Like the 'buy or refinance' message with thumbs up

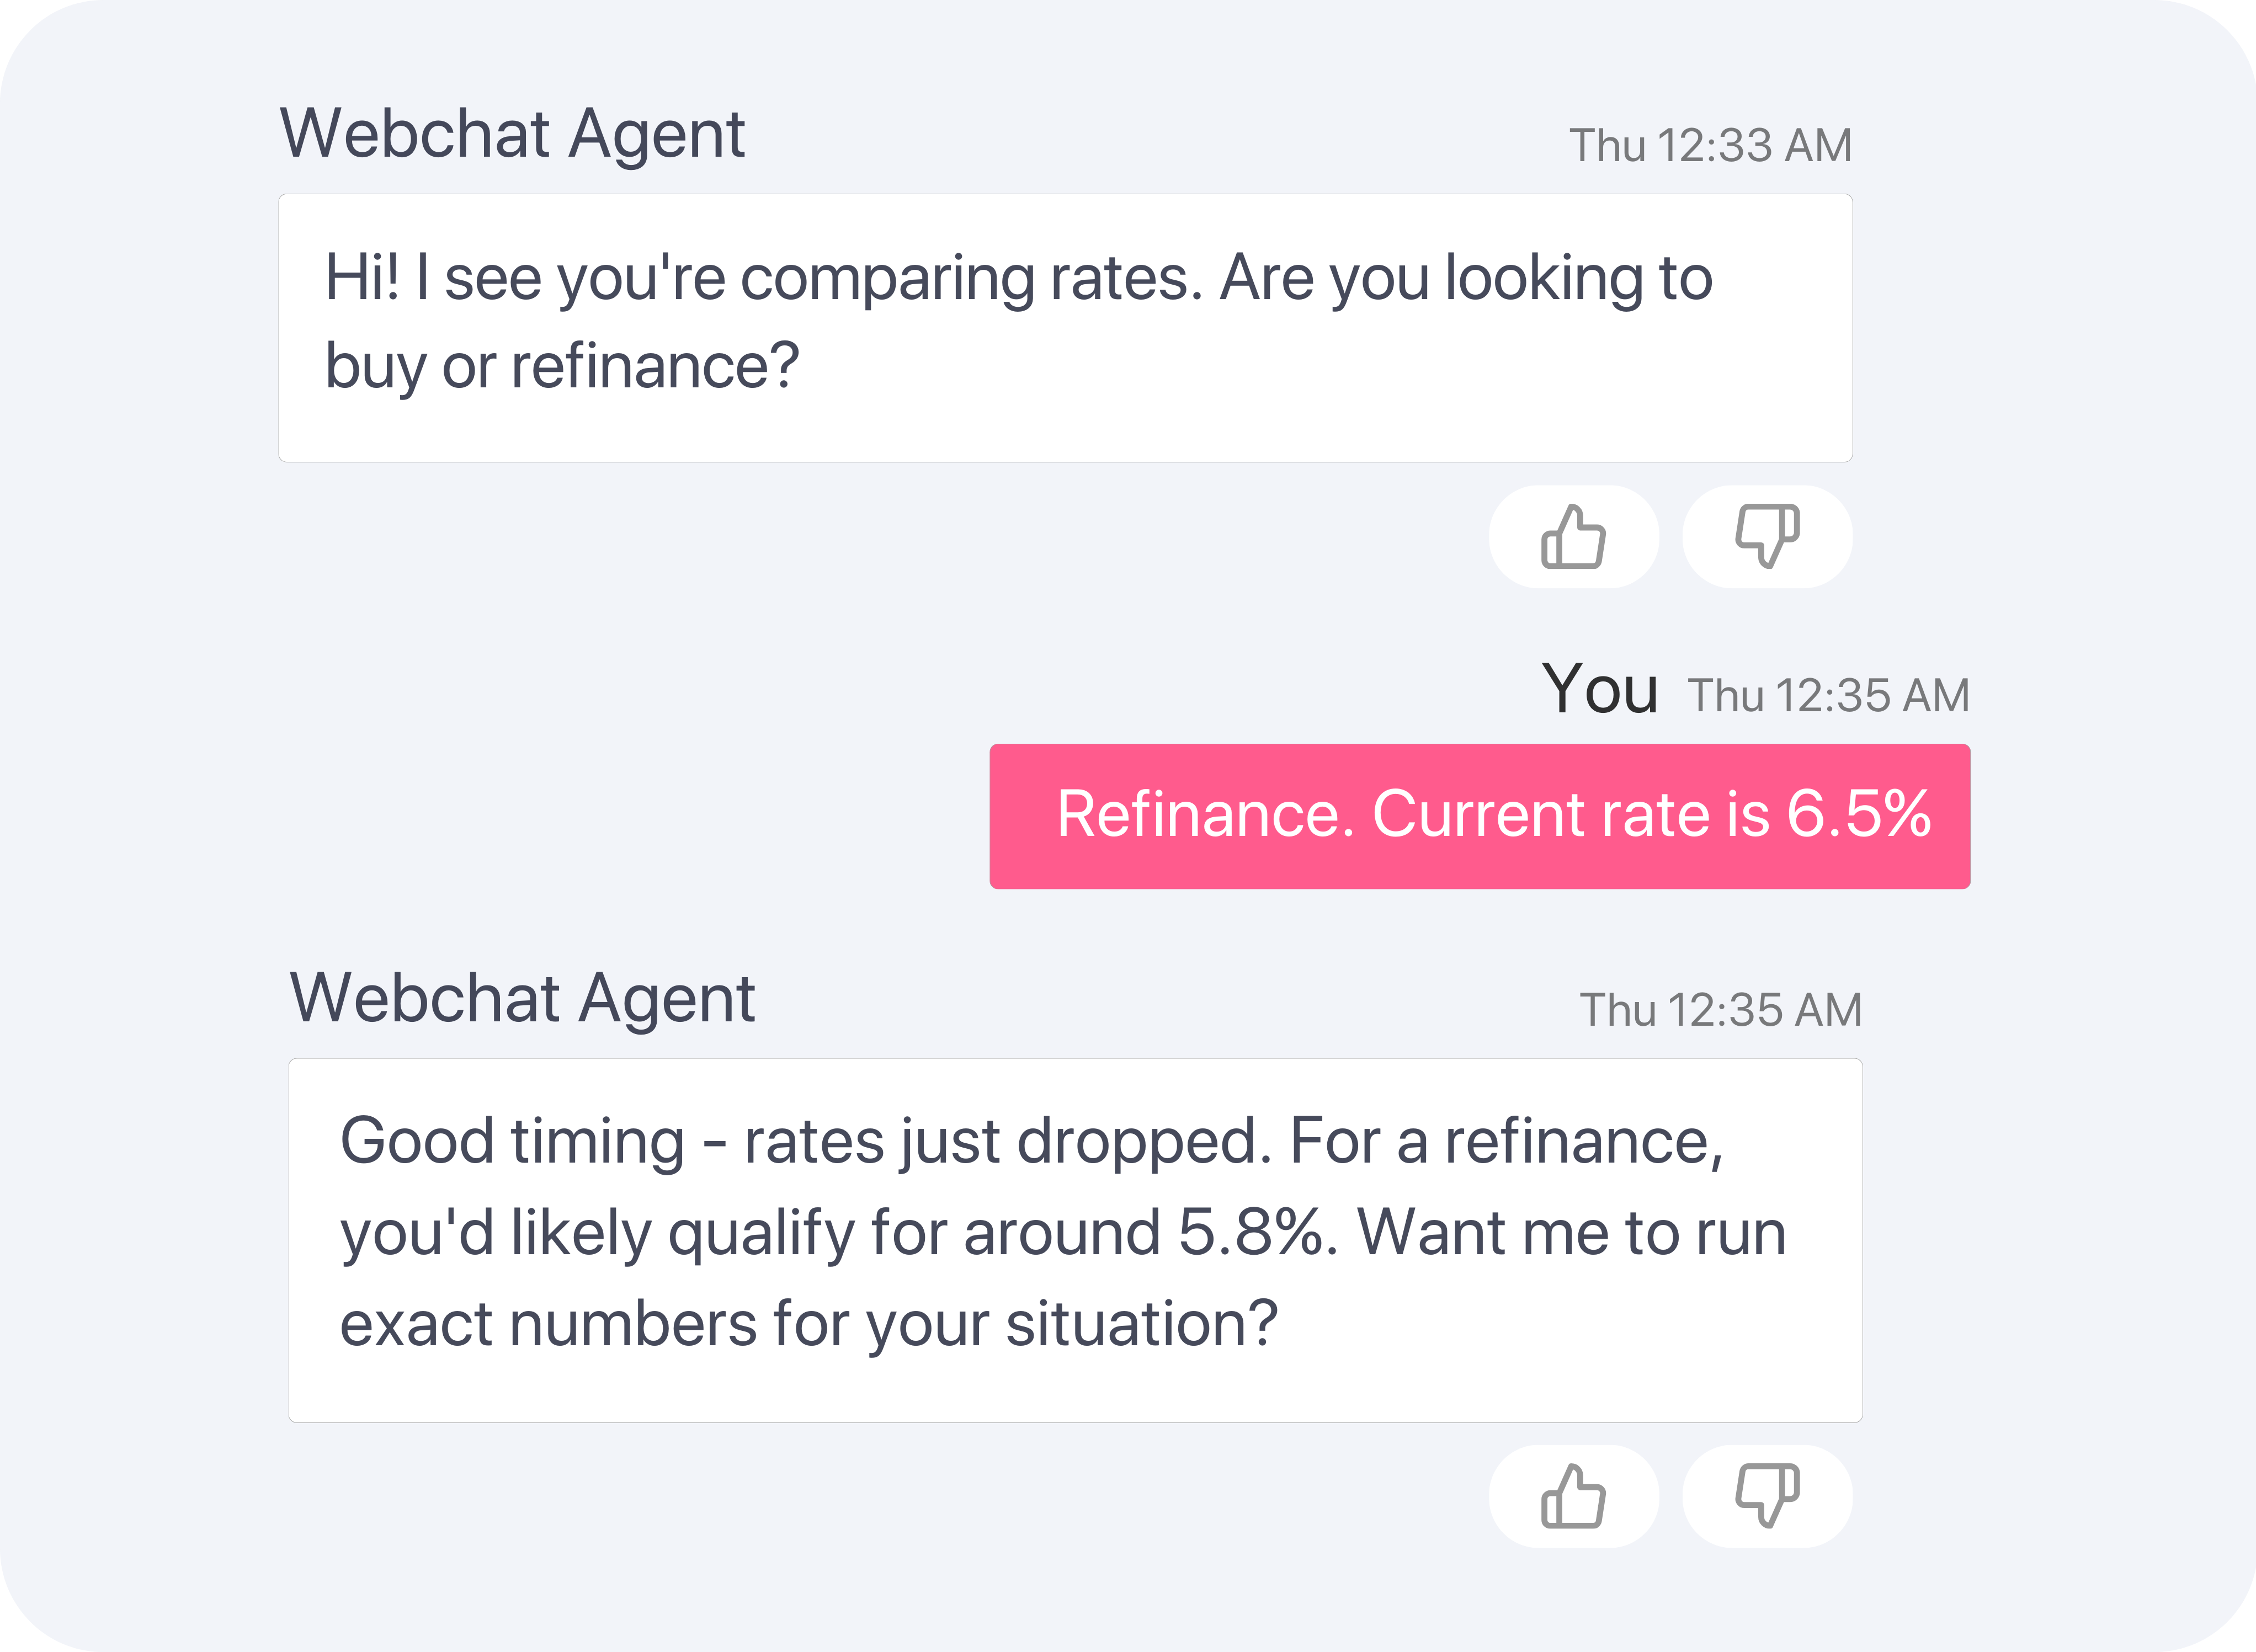point(1573,537)
